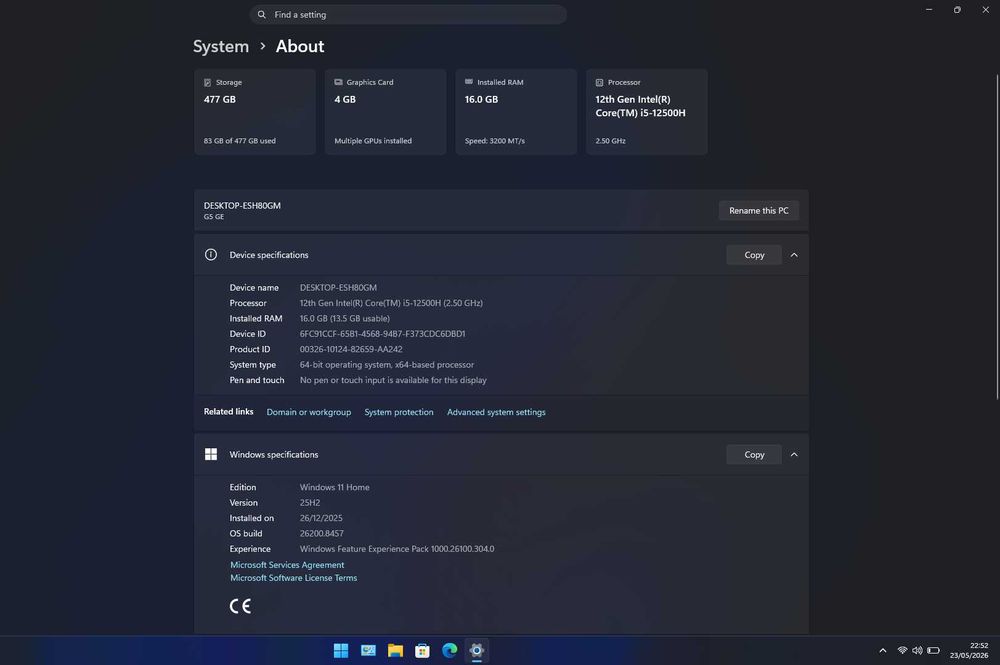Open Microsoft Store from taskbar
1000x665 pixels.
tap(422, 650)
